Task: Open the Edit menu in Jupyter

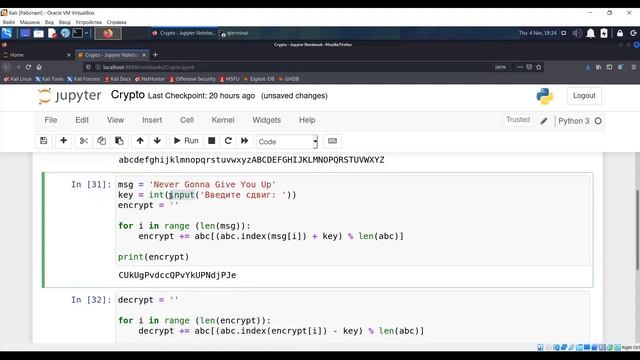Action: [82, 120]
